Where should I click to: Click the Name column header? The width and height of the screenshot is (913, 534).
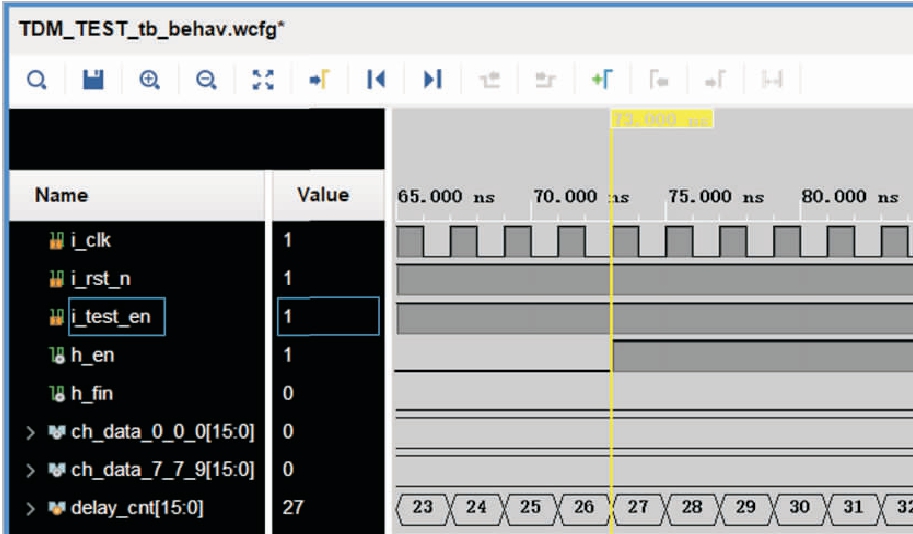click(61, 195)
